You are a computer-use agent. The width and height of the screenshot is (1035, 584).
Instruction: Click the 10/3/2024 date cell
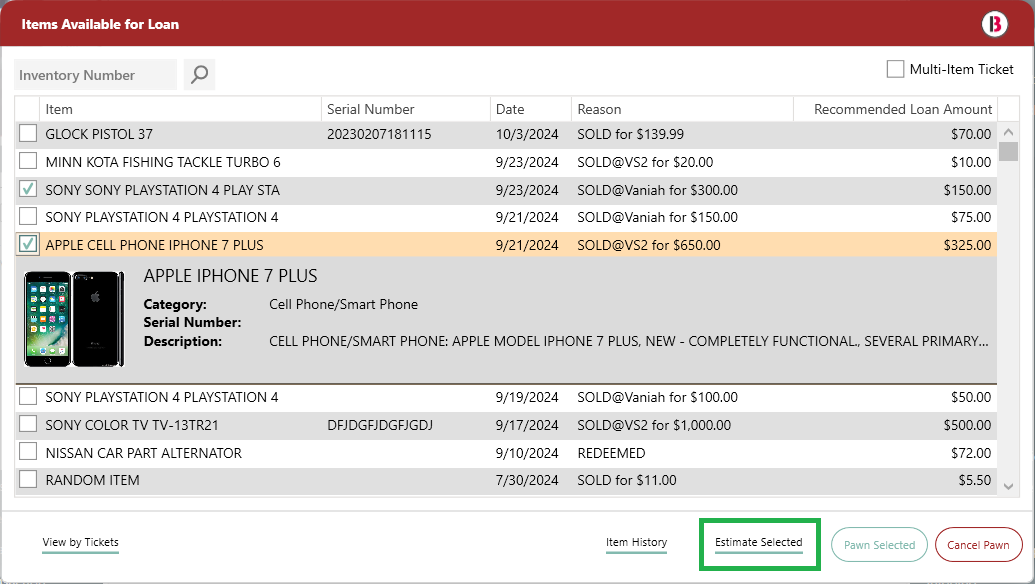click(527, 134)
